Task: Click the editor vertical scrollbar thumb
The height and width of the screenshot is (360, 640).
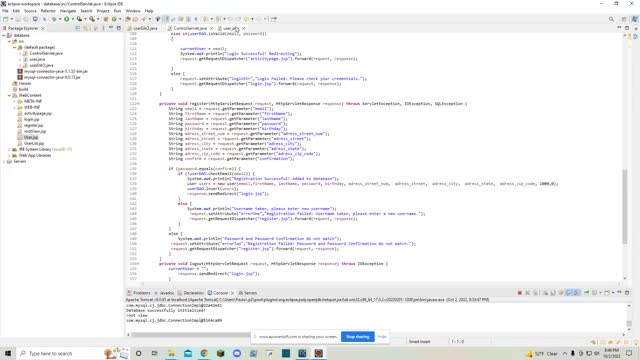Action: (624, 206)
